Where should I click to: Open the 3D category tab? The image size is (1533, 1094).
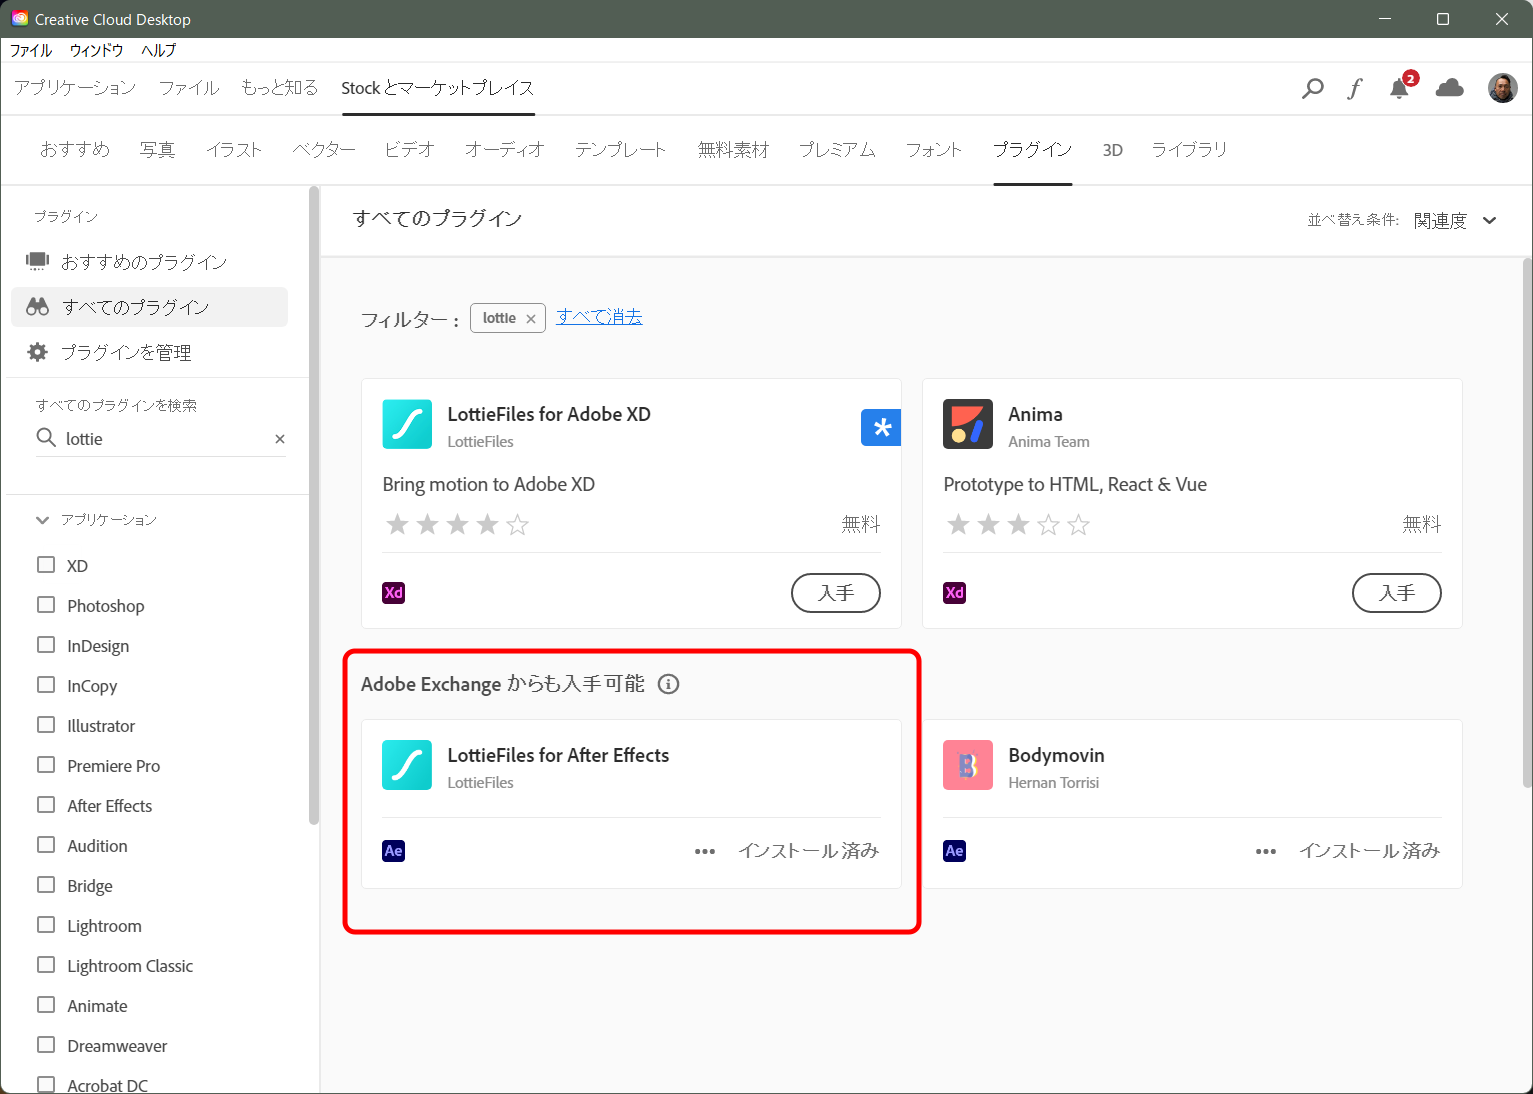tap(1112, 150)
